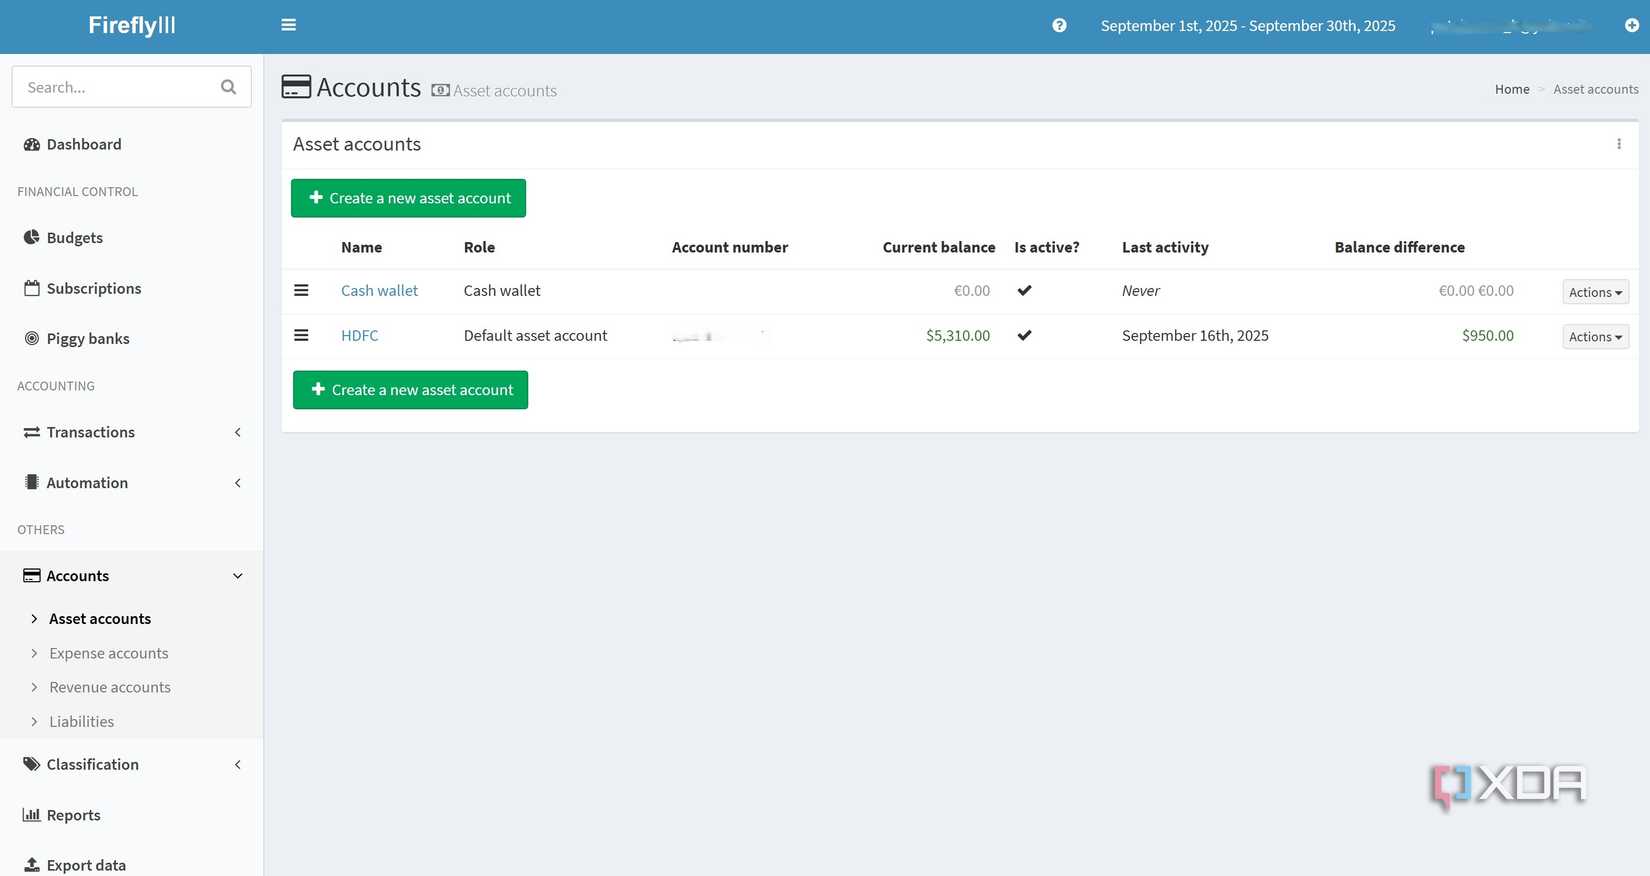Screen dimensions: 1650x876
Task: Click the Budgets pie chart icon
Action: click(x=32, y=238)
